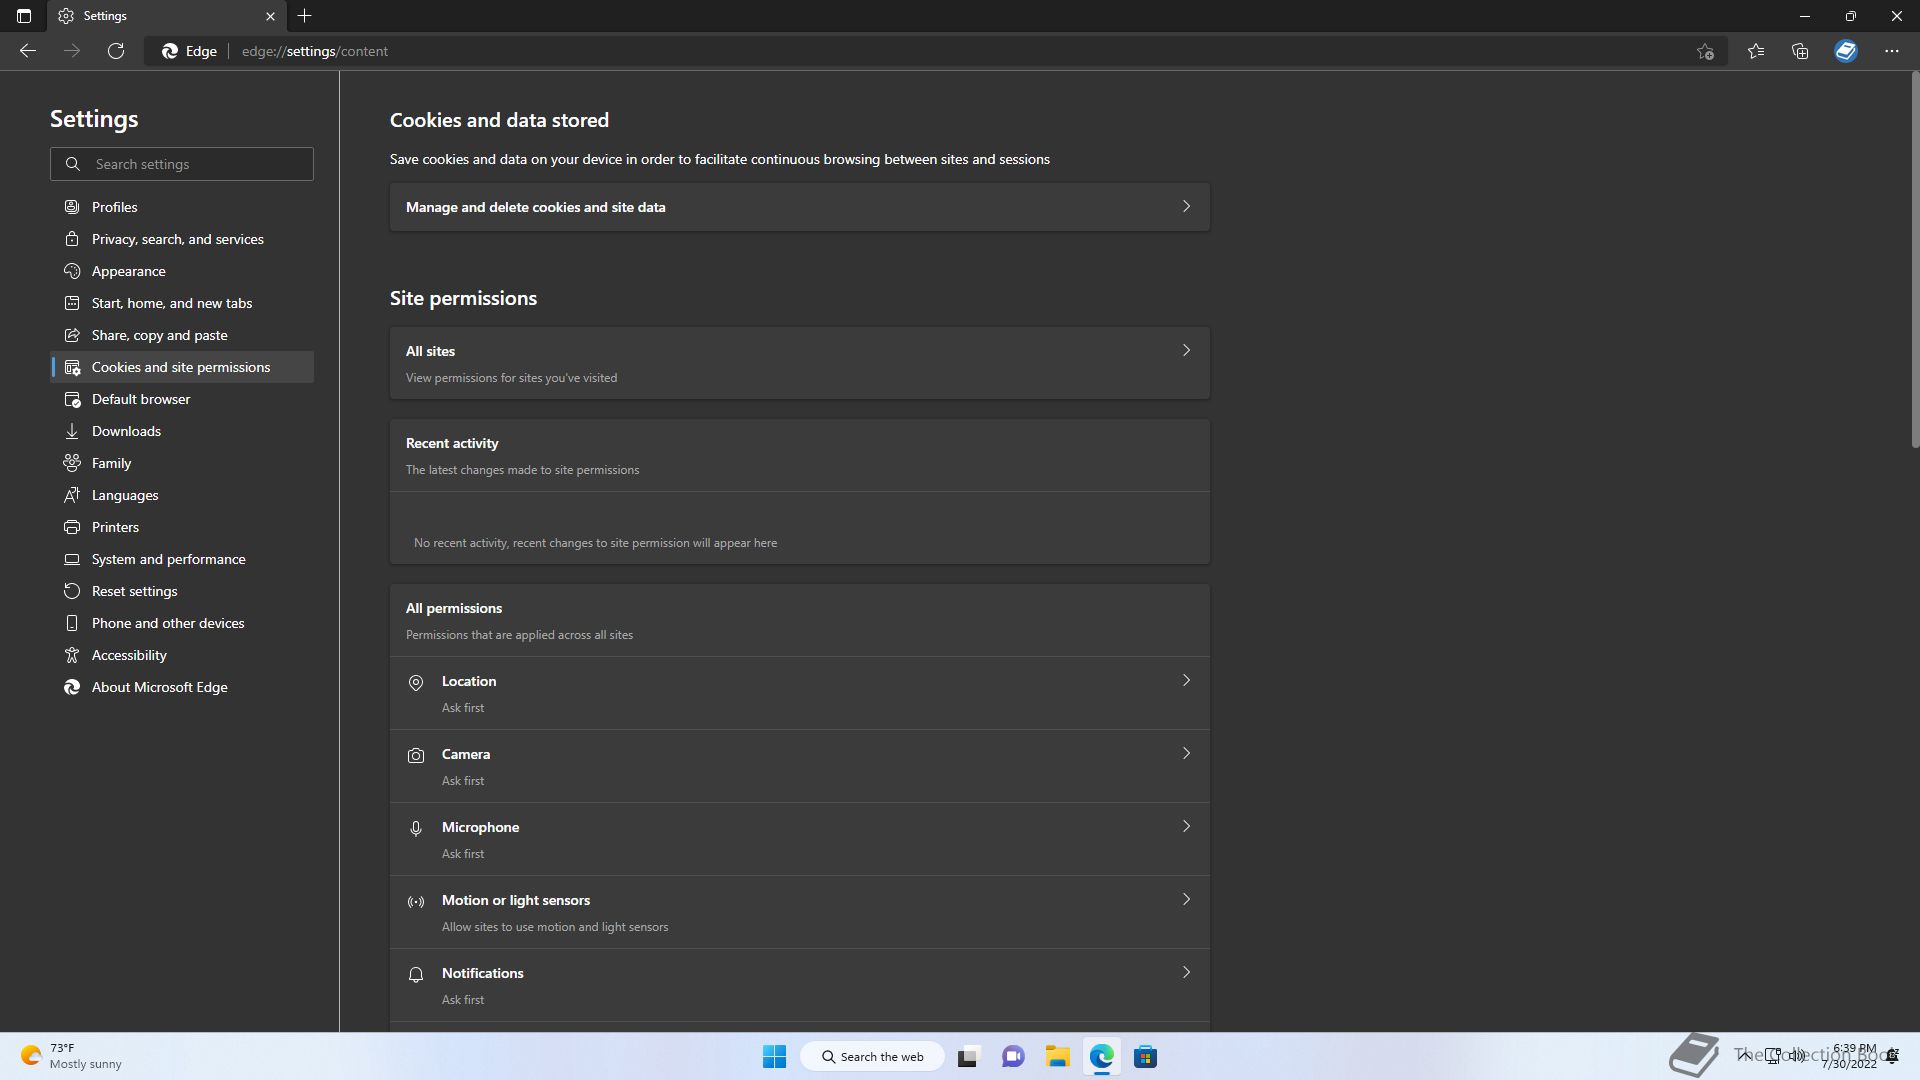Click Add this page to favorites icon
1920x1080 pixels.
[x=1705, y=52]
